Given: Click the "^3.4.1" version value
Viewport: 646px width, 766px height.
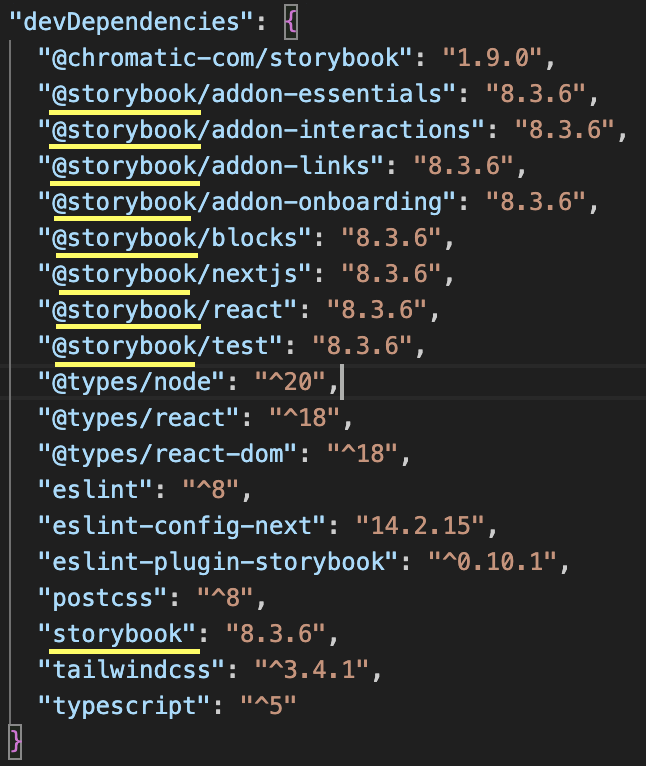Looking at the screenshot, I should [x=312, y=670].
